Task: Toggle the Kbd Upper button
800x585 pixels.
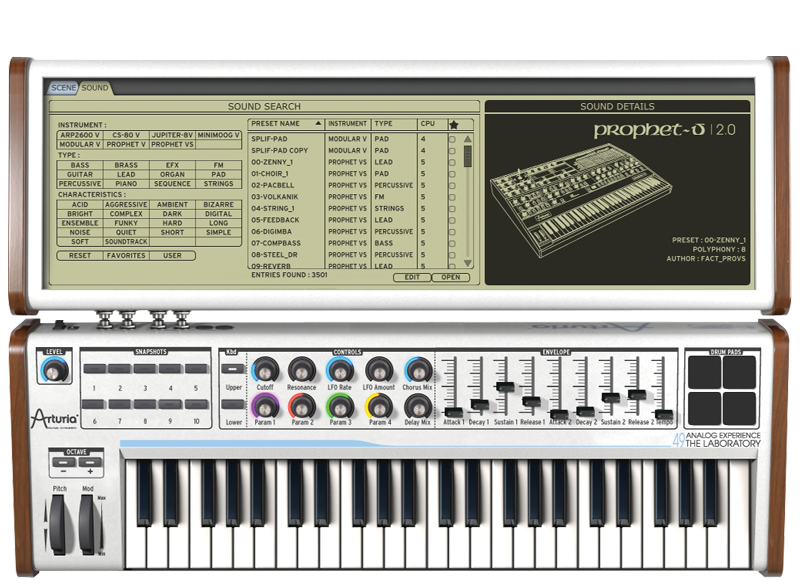Action: (233, 369)
